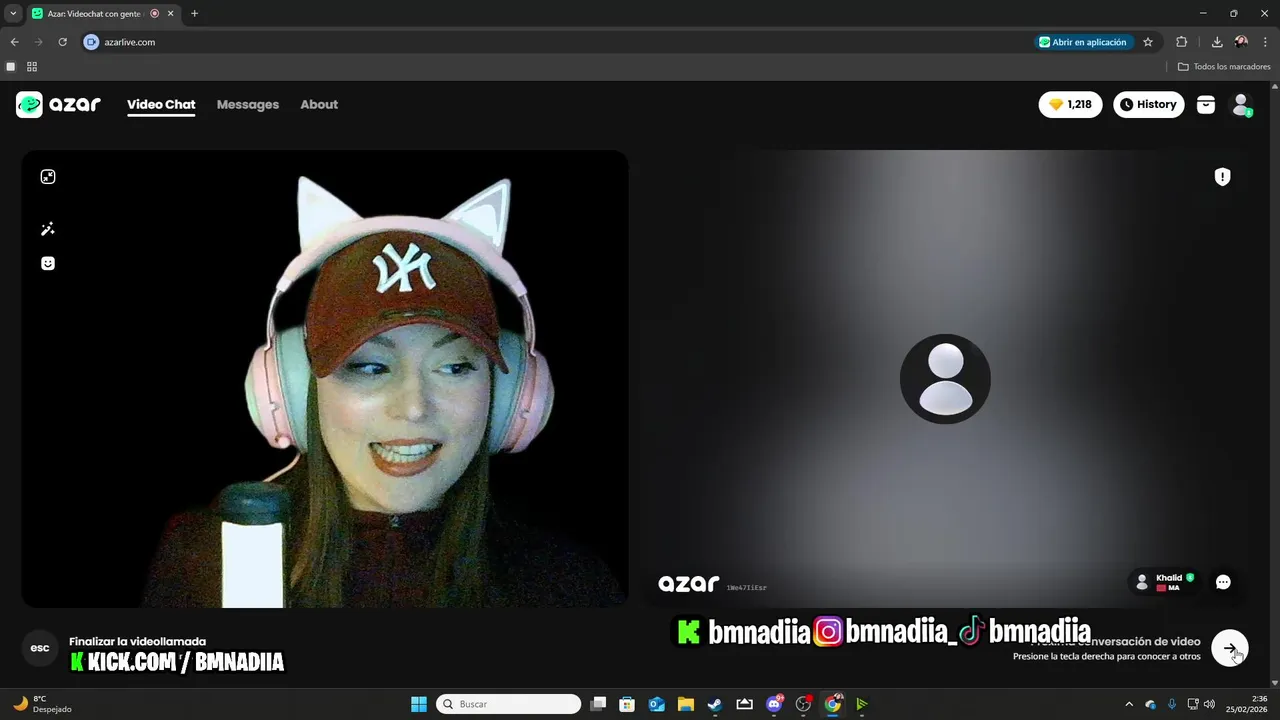
Task: Open Discord from taskbar
Action: pos(774,704)
